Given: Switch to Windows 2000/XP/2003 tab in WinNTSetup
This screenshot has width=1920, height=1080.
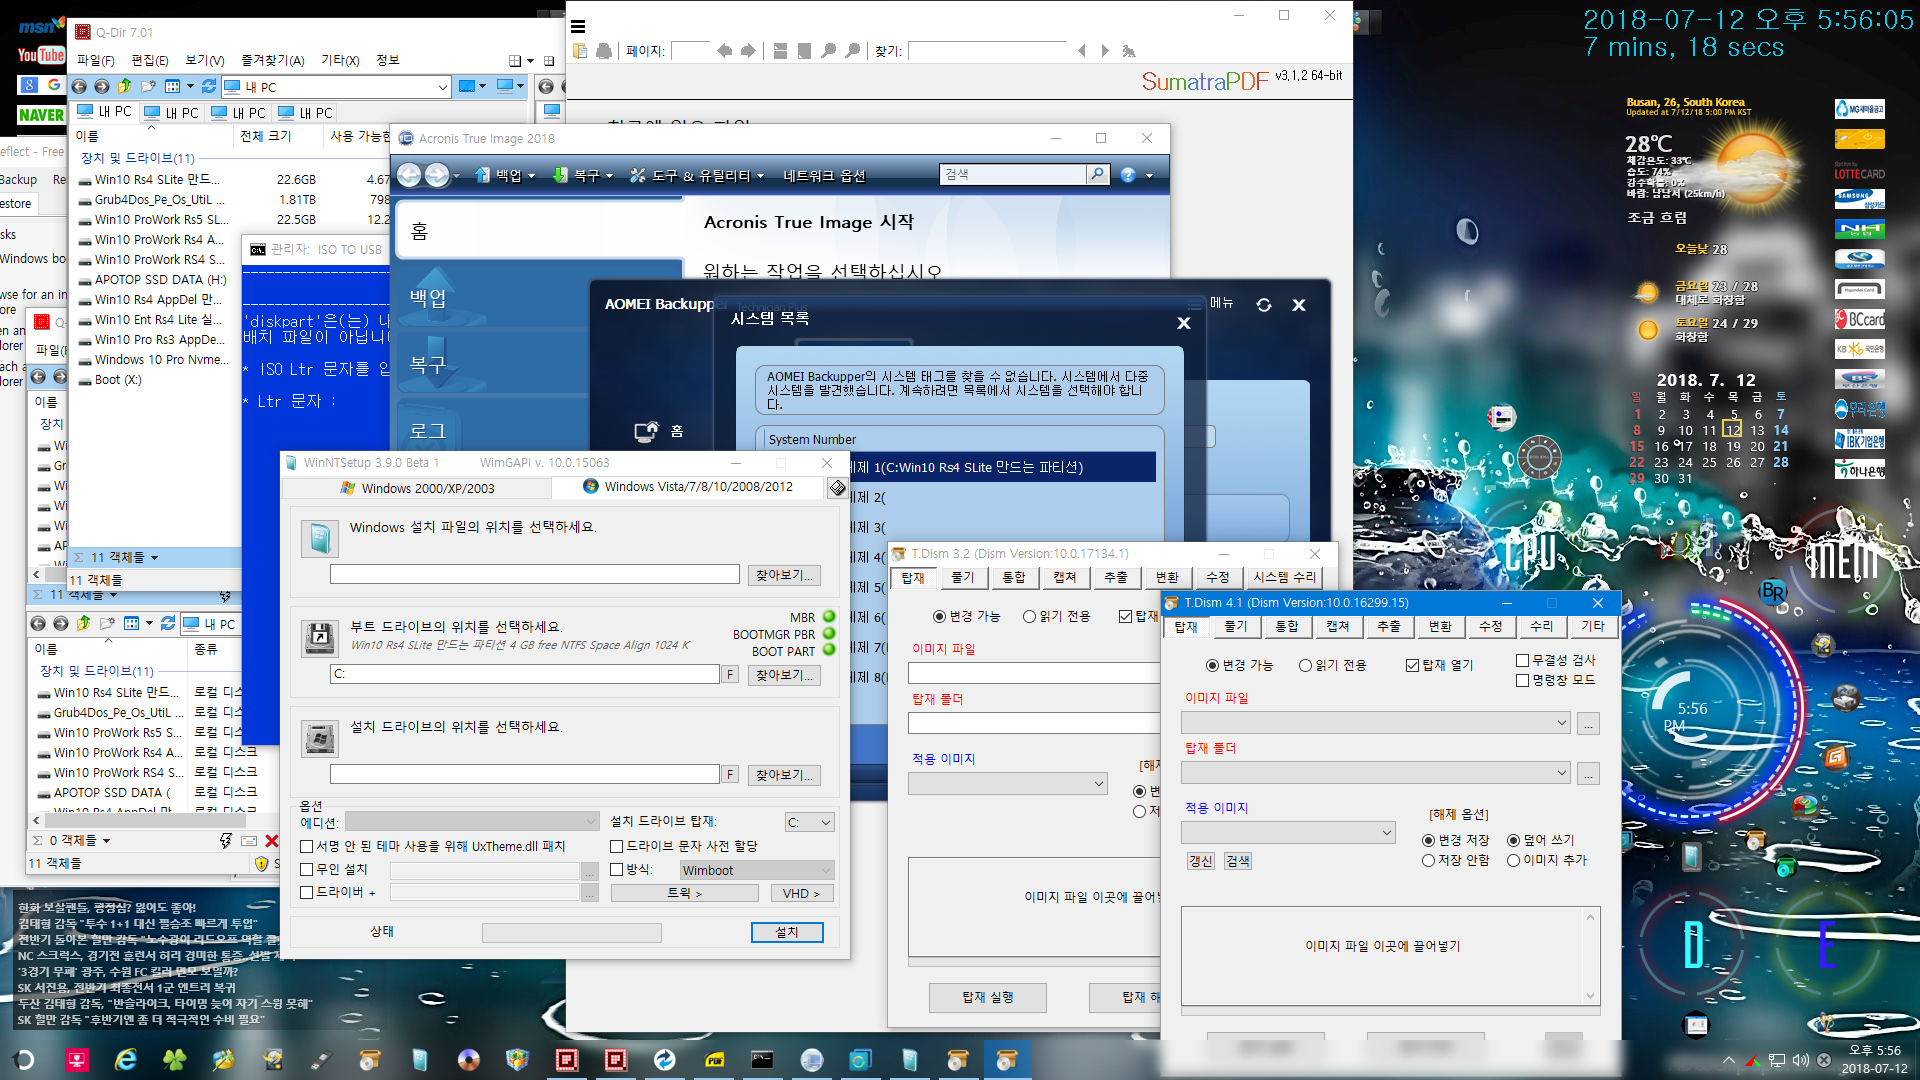Looking at the screenshot, I should (417, 488).
